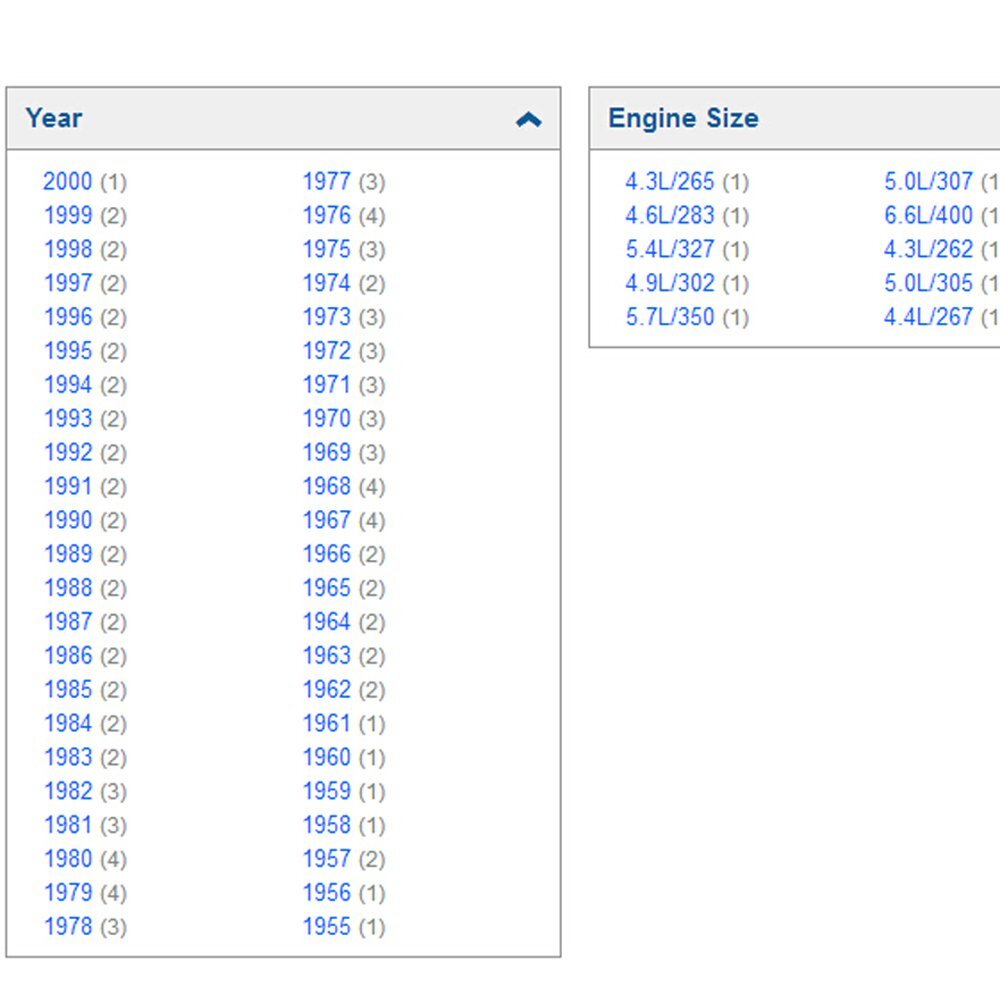
Task: Collapse the Year filter panel chevron
Action: 528,120
